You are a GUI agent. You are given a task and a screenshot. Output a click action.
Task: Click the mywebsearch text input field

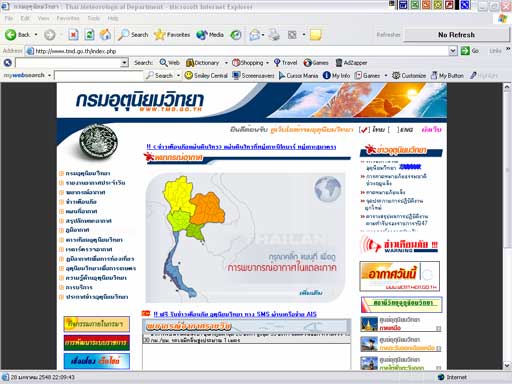pos(99,76)
